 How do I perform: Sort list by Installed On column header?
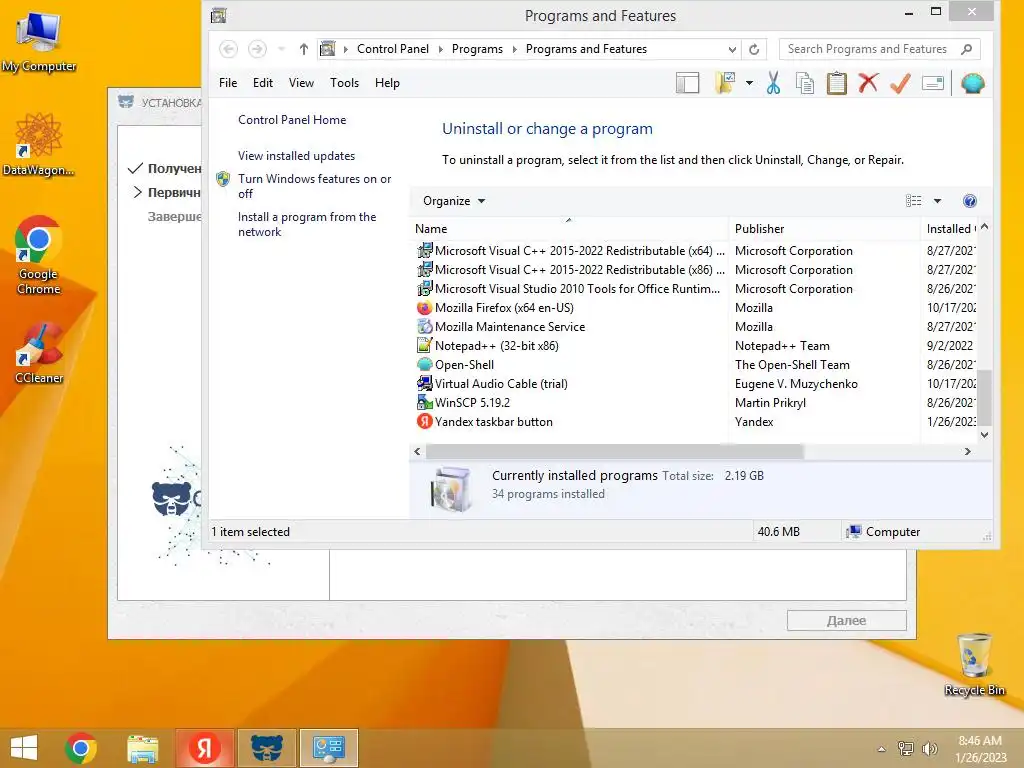tap(950, 229)
